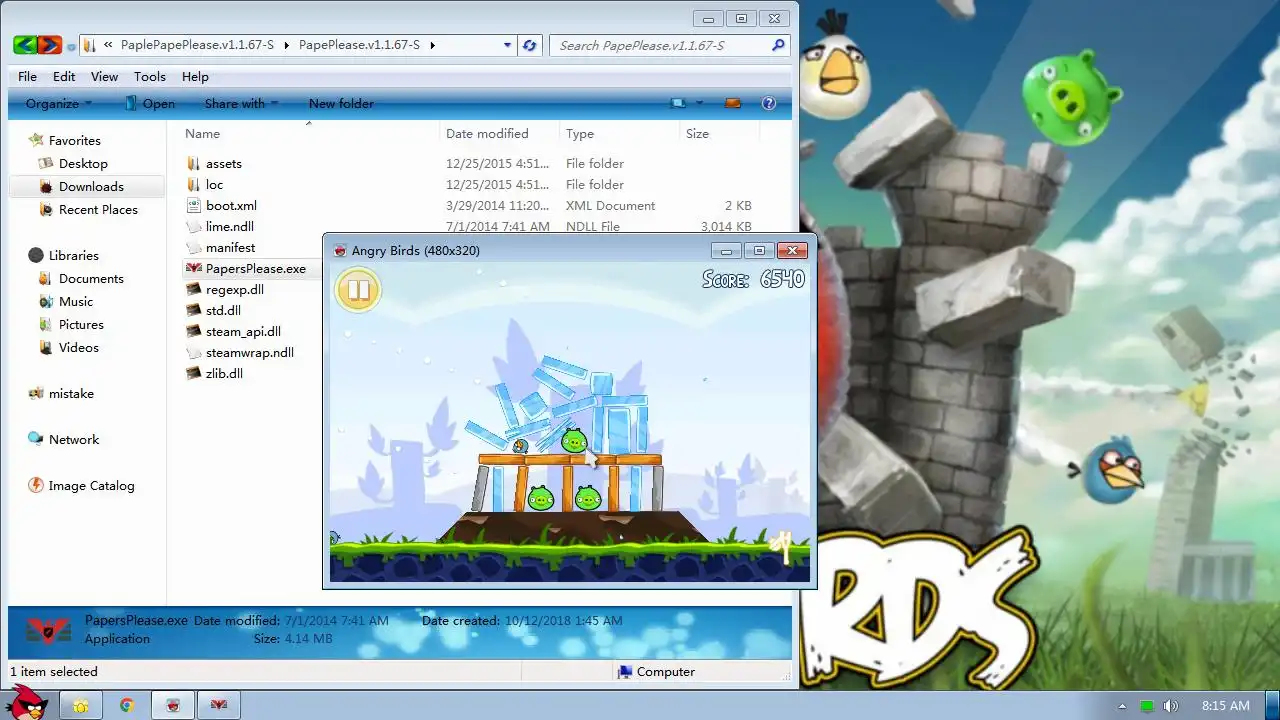Open the folder taskbar button
The width and height of the screenshot is (1280, 720).
(x=81, y=705)
